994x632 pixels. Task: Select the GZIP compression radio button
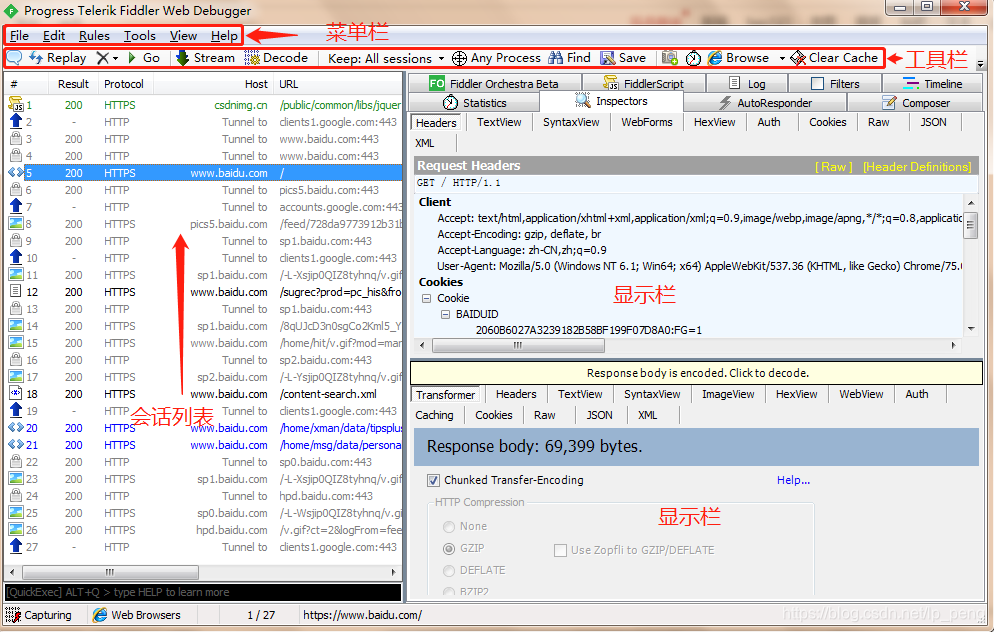[449, 548]
